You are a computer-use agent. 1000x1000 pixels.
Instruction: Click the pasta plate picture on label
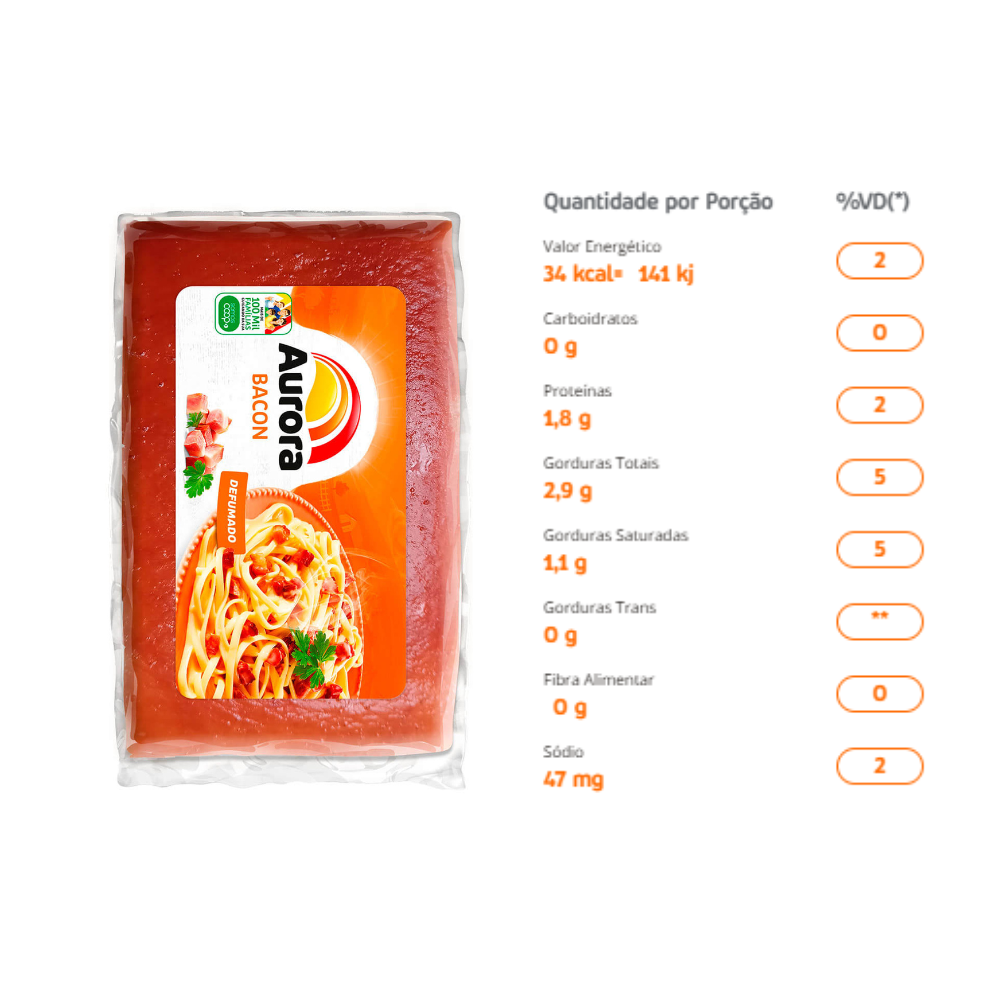pyautogui.click(x=270, y=593)
